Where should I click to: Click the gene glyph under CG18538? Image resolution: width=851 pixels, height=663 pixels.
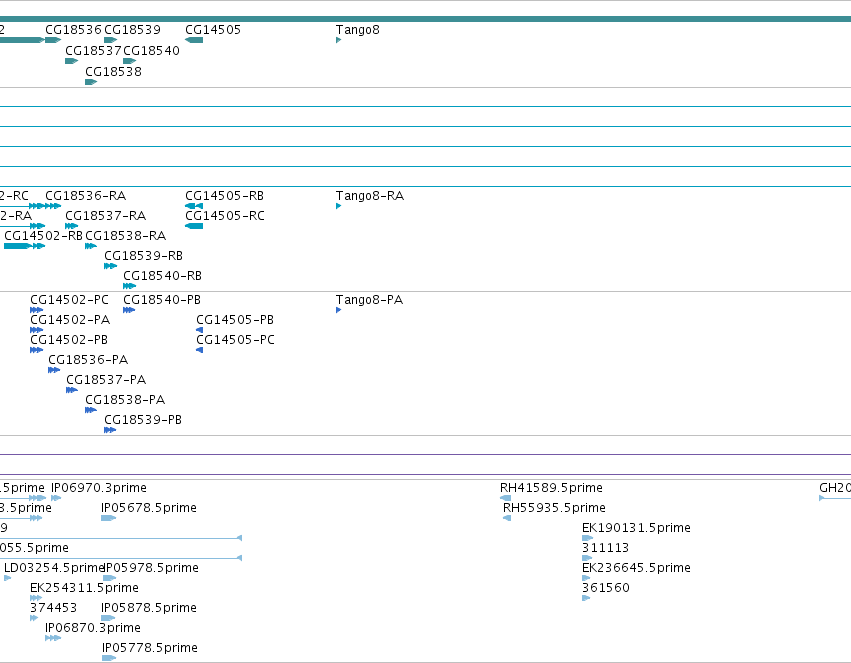tap(91, 82)
